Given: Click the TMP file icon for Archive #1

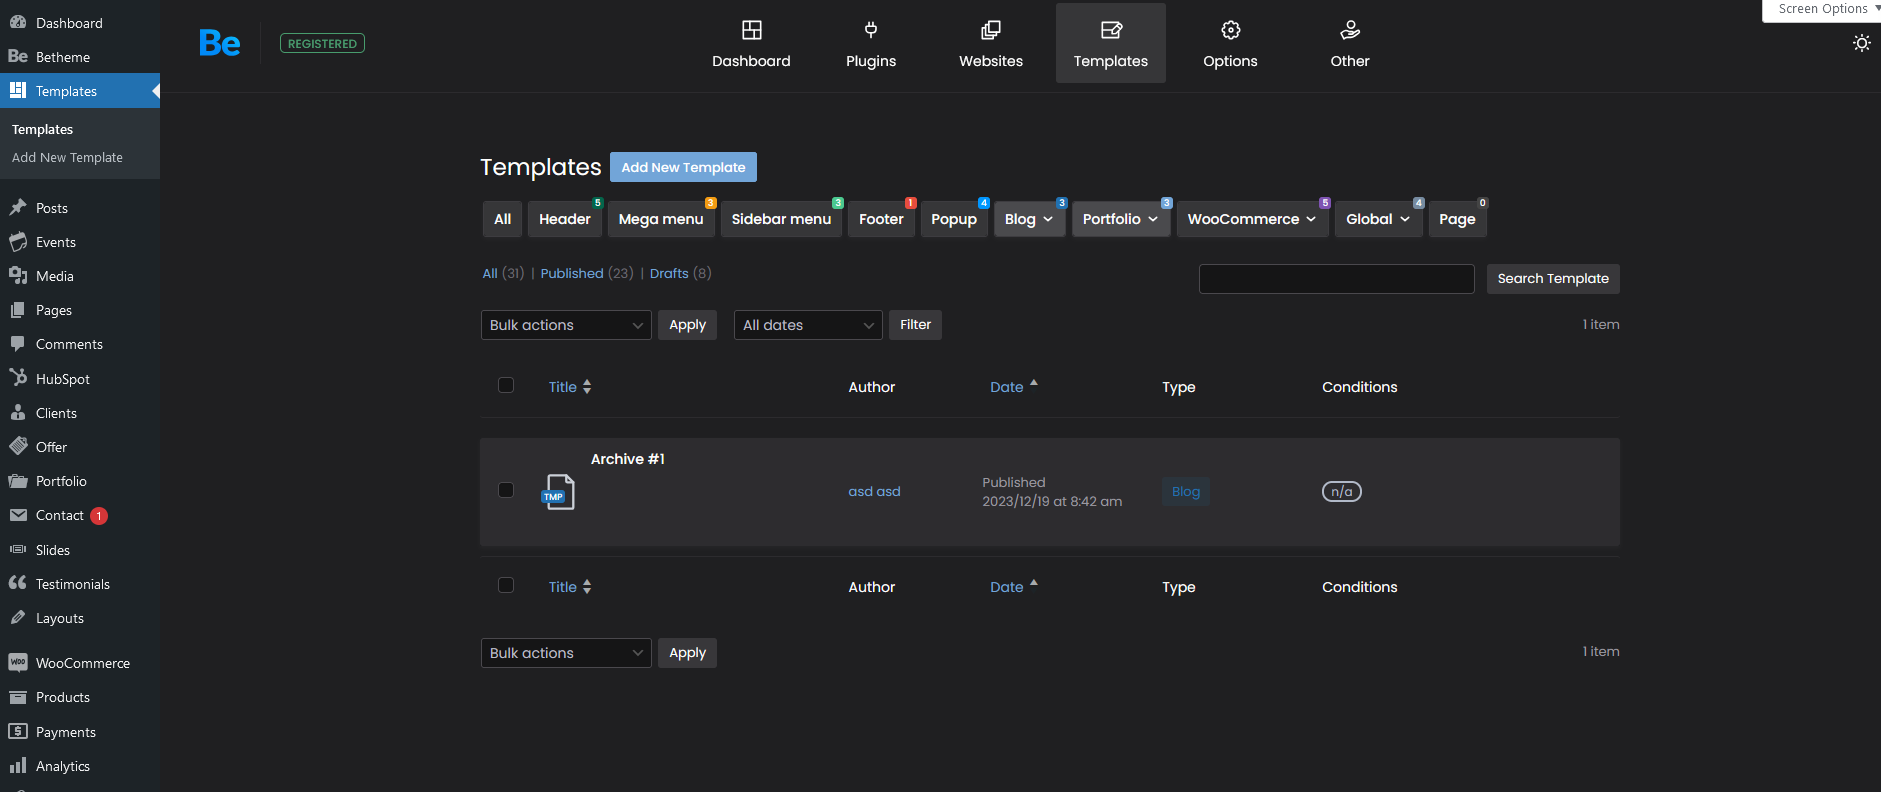Looking at the screenshot, I should coord(558,491).
